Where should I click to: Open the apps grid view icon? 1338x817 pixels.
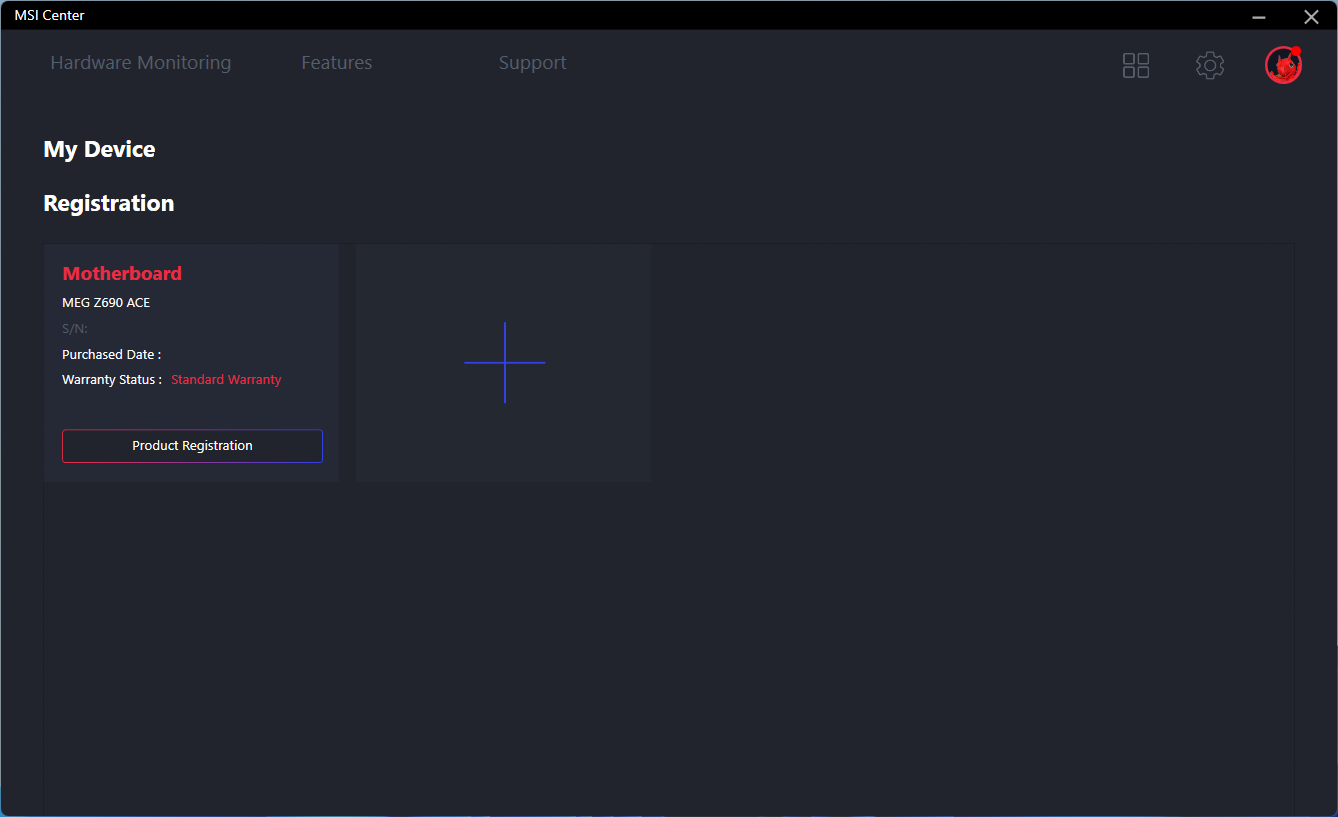tap(1136, 65)
